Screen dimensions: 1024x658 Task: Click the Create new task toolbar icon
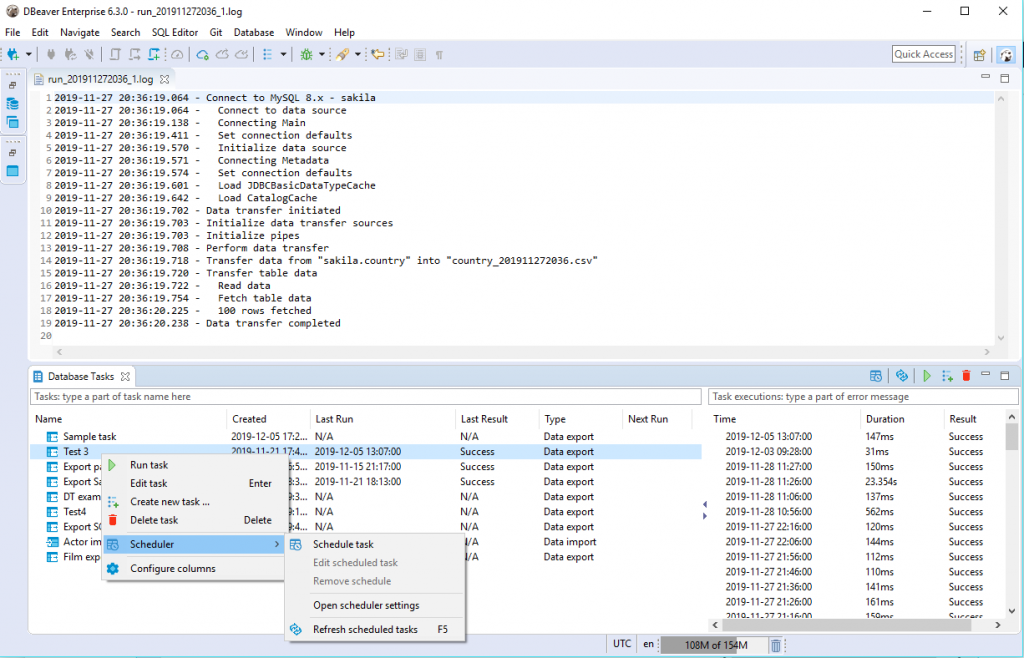pyautogui.click(x=947, y=375)
